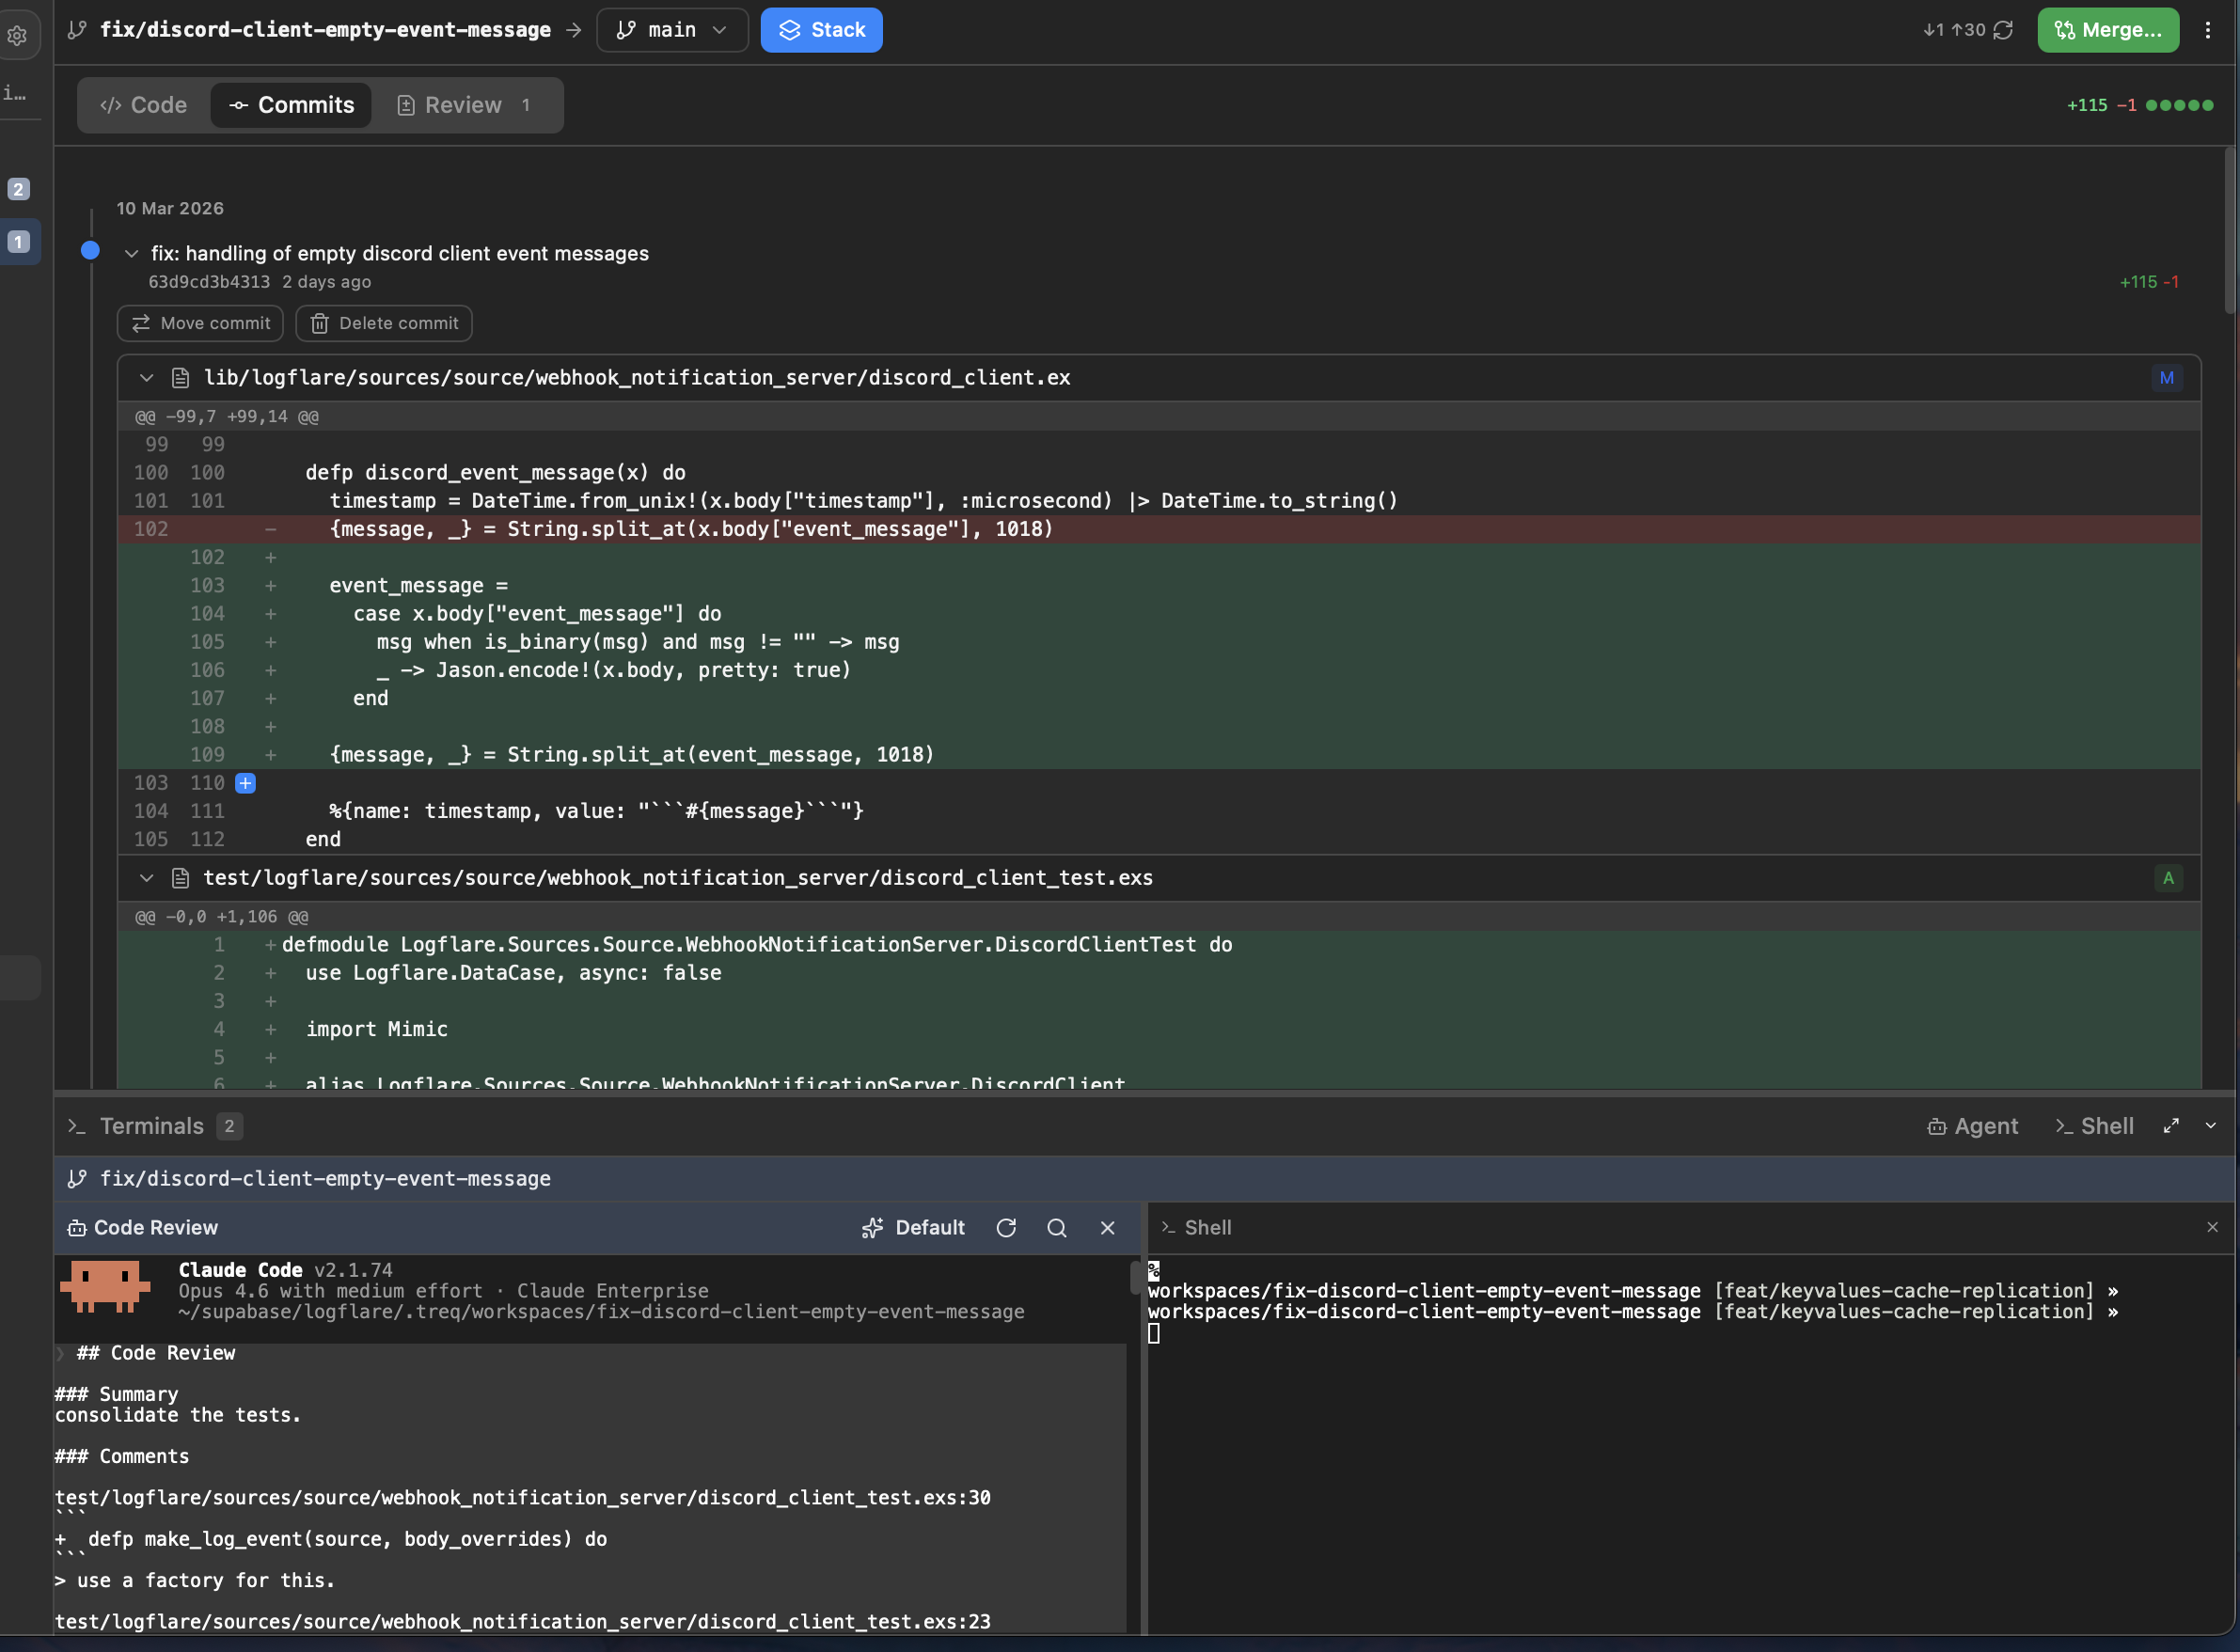
Task: Collapse the commit 'fix: handling of empty discord' chevron
Action: pyautogui.click(x=131, y=254)
